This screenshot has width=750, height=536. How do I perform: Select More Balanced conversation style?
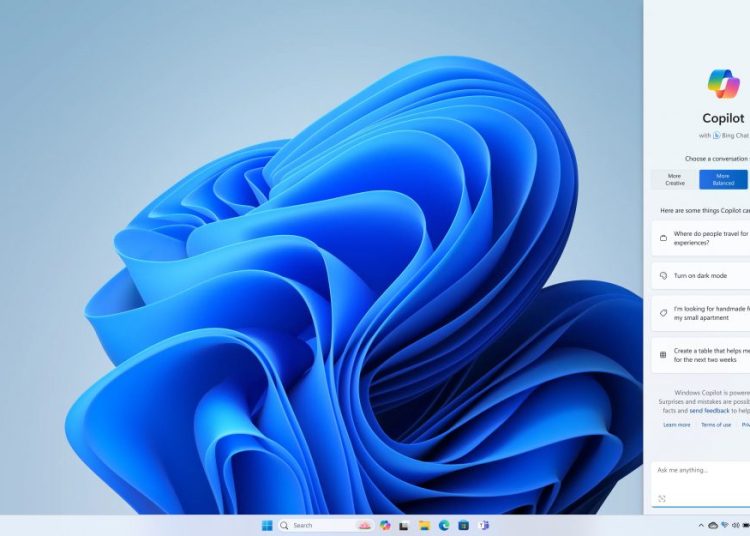(723, 180)
